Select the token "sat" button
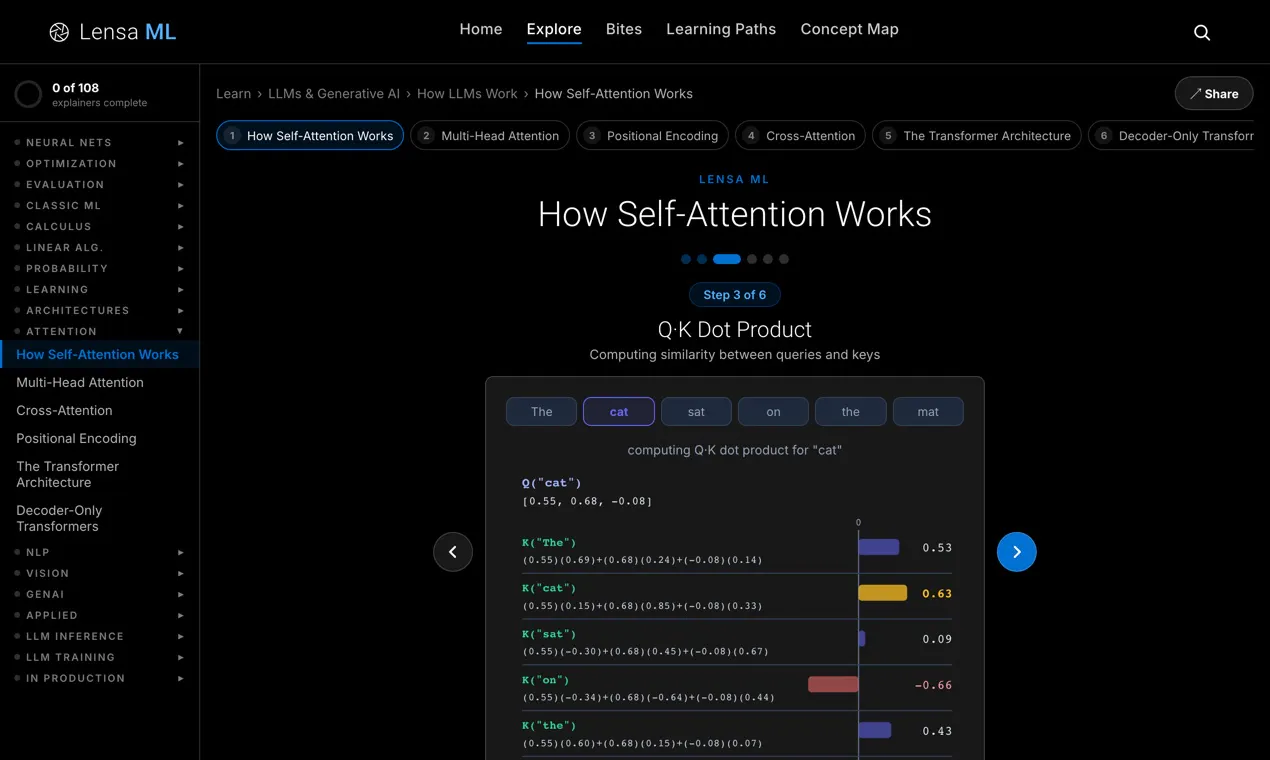Image resolution: width=1270 pixels, height=760 pixels. click(696, 411)
